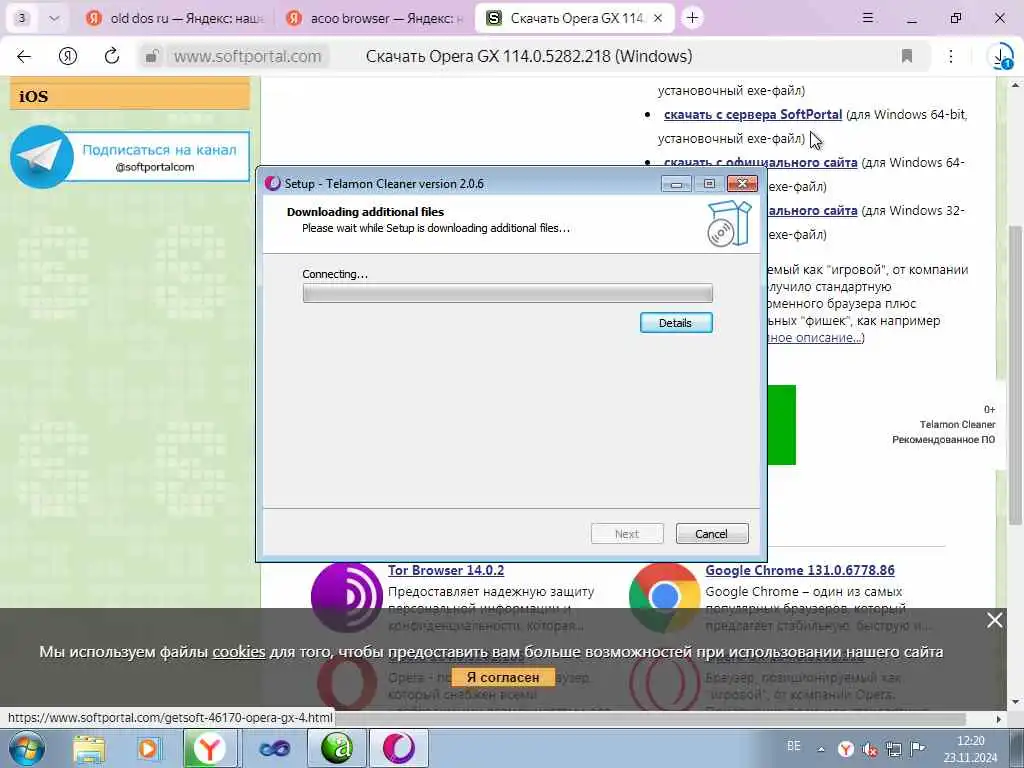Open the Action Center flag icon
Screen dimensions: 1024x768
point(918,748)
